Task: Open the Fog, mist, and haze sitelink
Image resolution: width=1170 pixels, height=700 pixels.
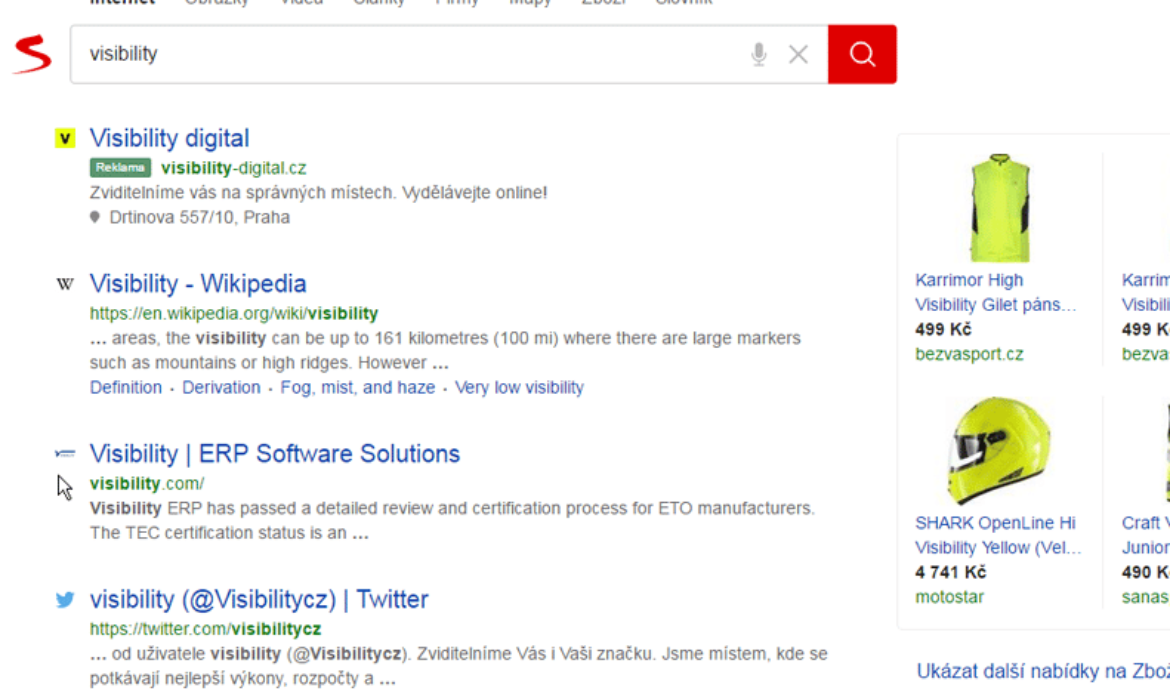Action: 357,387
